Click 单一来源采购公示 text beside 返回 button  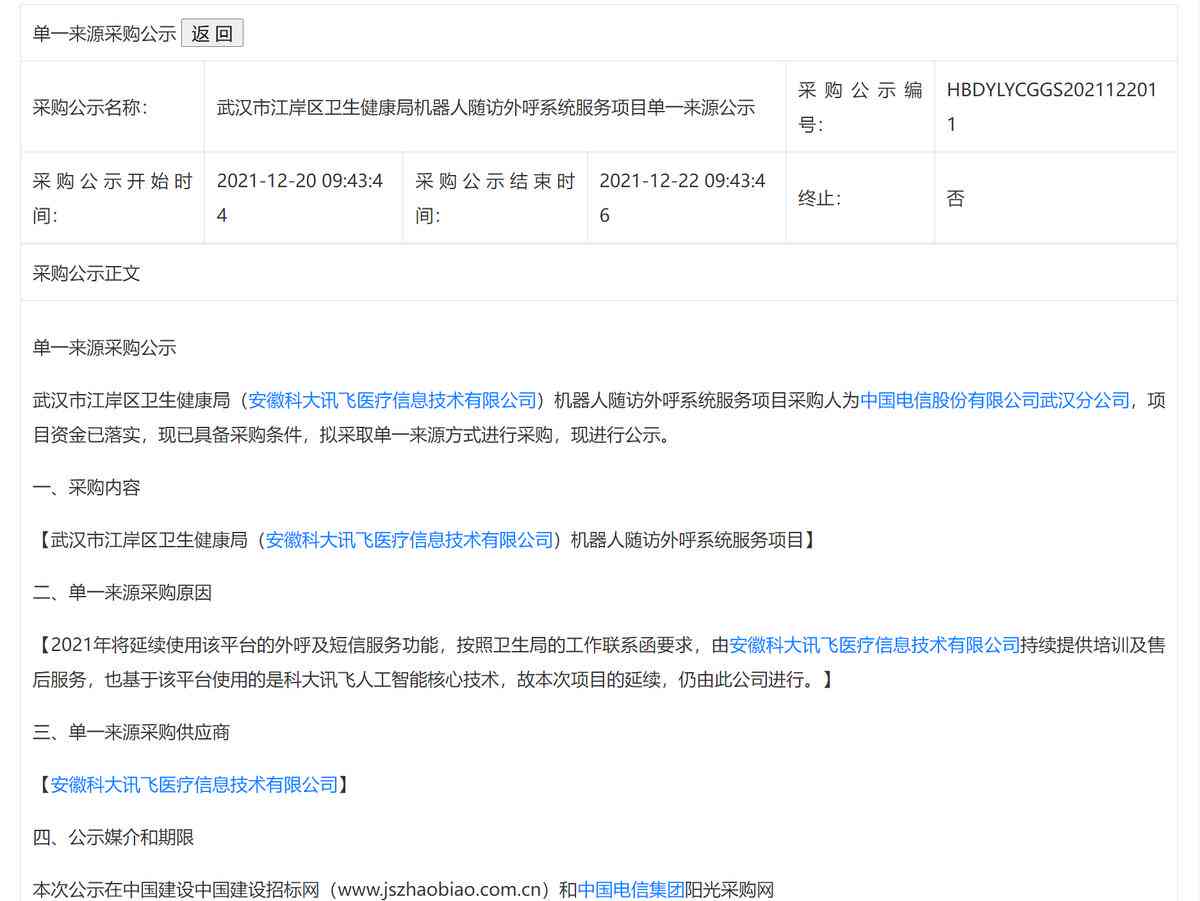tap(105, 33)
